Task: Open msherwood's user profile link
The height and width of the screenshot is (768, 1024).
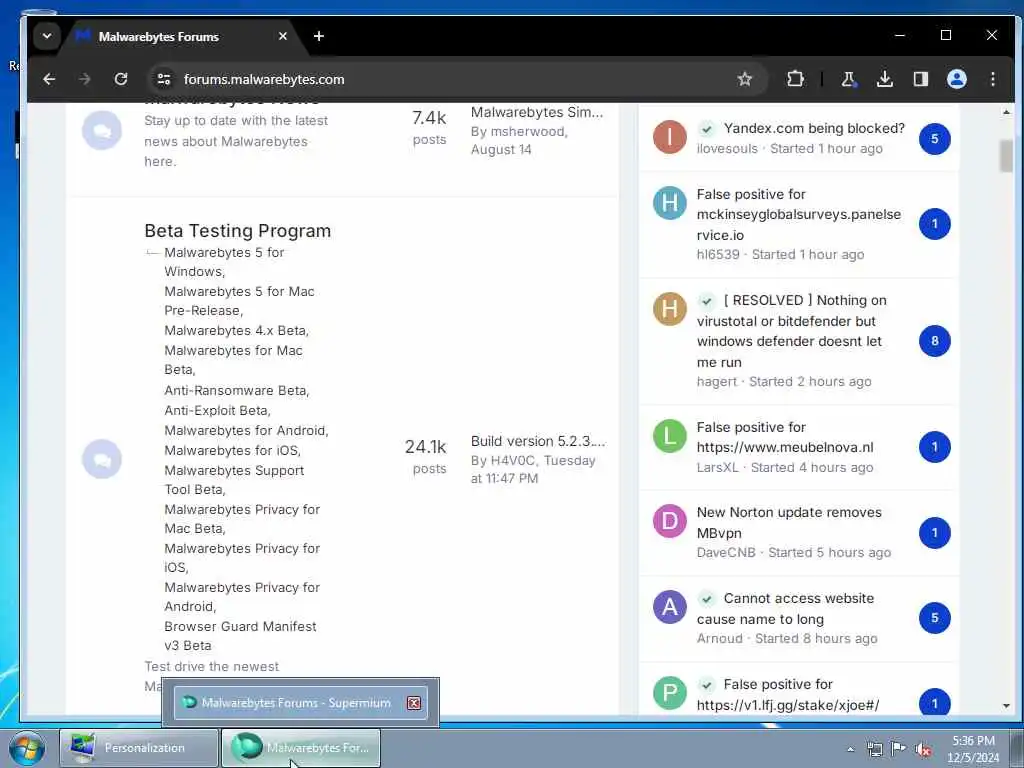Action: point(528,131)
